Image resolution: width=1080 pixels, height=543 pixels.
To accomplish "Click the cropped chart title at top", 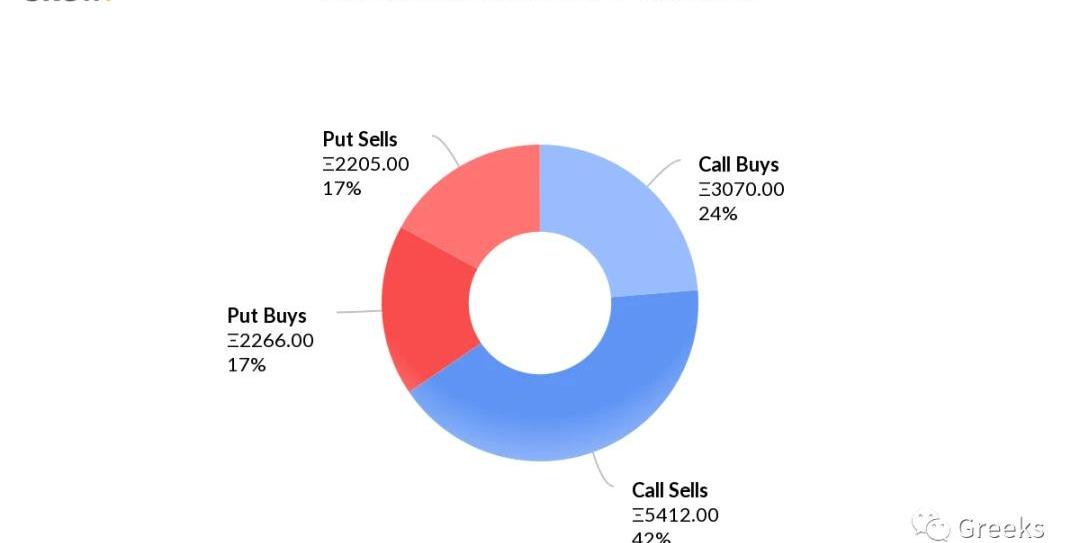I will [x=536, y=3].
